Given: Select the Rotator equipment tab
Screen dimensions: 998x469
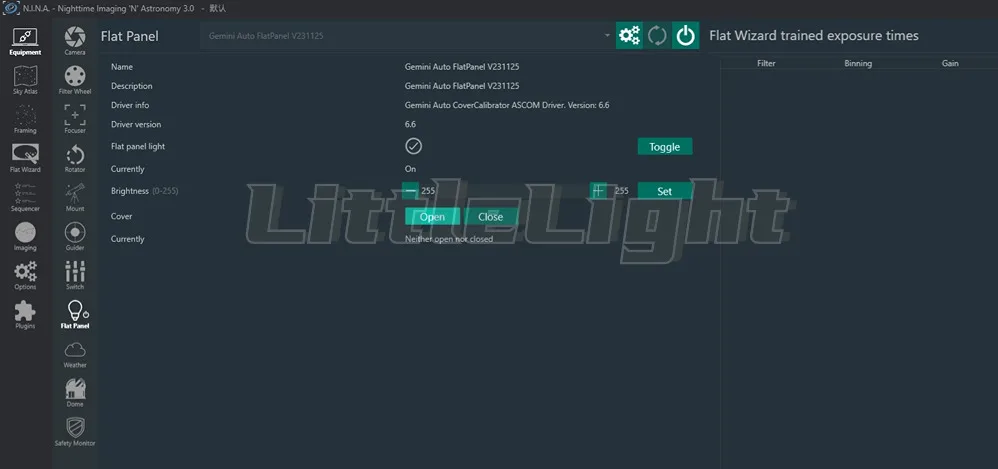Looking at the screenshot, I should click(75, 158).
